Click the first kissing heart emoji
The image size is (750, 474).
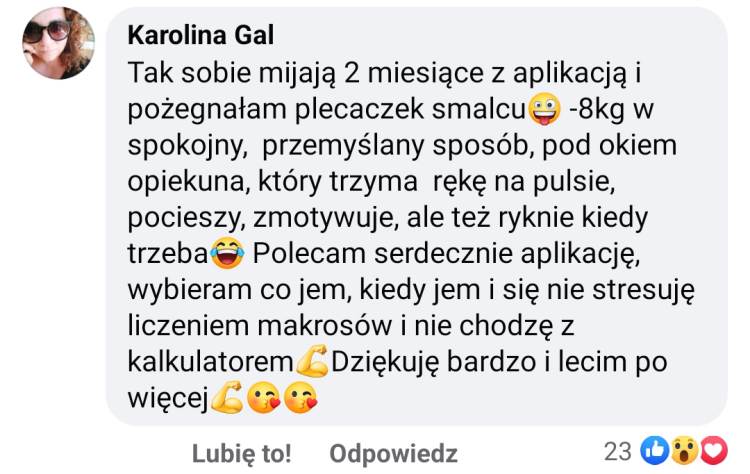264,397
